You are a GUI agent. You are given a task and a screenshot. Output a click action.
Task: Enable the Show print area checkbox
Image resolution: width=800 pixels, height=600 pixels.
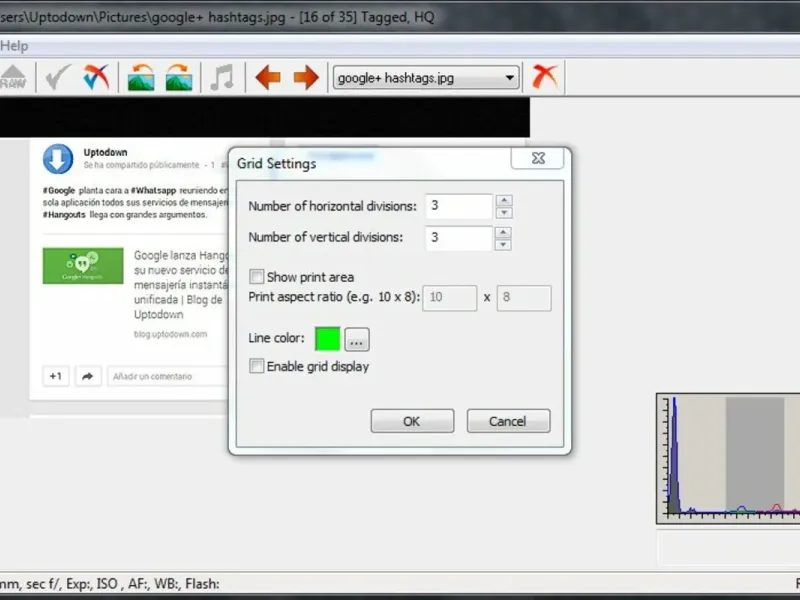[257, 277]
